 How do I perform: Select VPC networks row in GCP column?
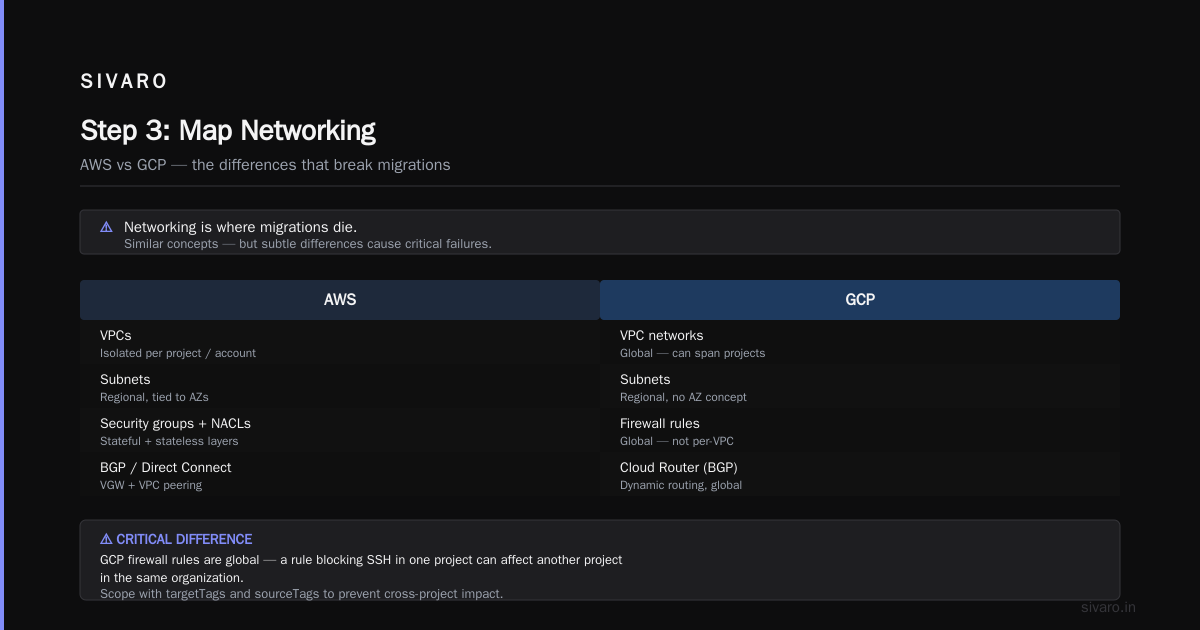pyautogui.click(x=860, y=342)
